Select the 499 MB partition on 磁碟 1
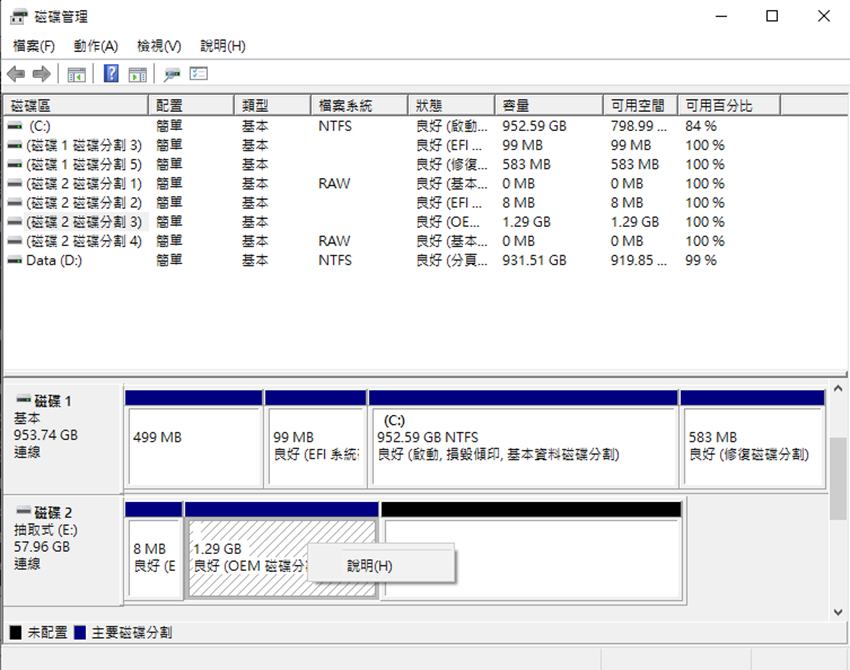 (194, 439)
